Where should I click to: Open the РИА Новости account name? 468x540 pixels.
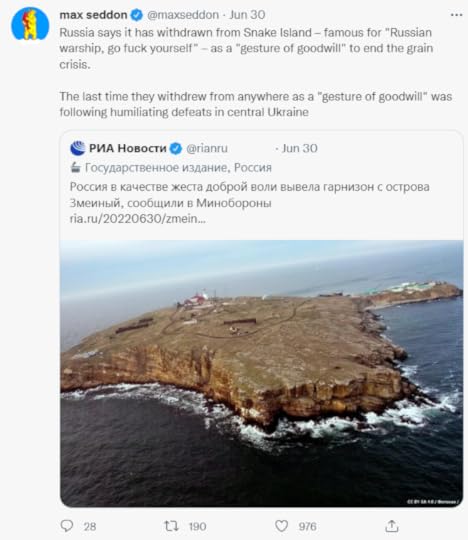(x=128, y=148)
